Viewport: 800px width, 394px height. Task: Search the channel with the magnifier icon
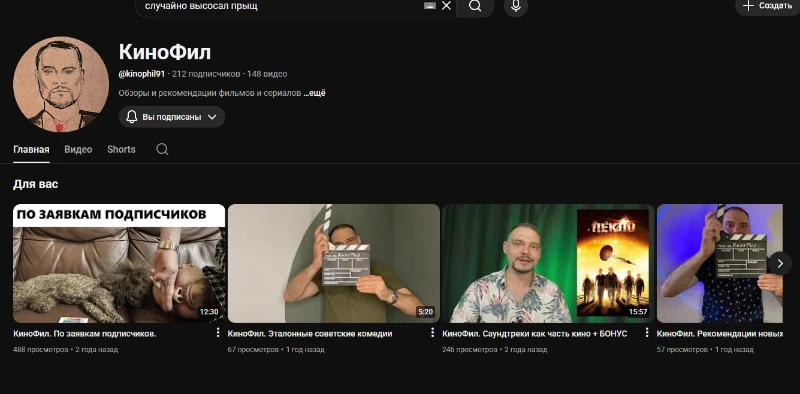click(x=162, y=150)
